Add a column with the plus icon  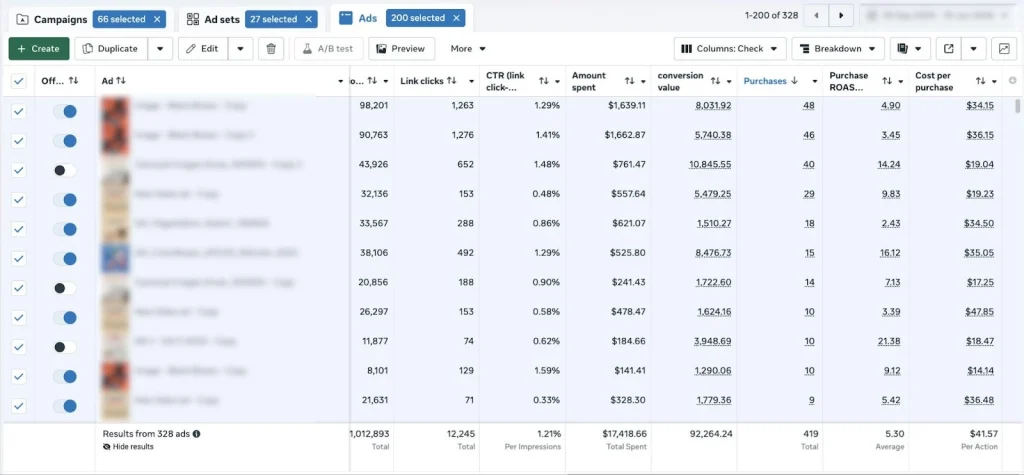1012,80
